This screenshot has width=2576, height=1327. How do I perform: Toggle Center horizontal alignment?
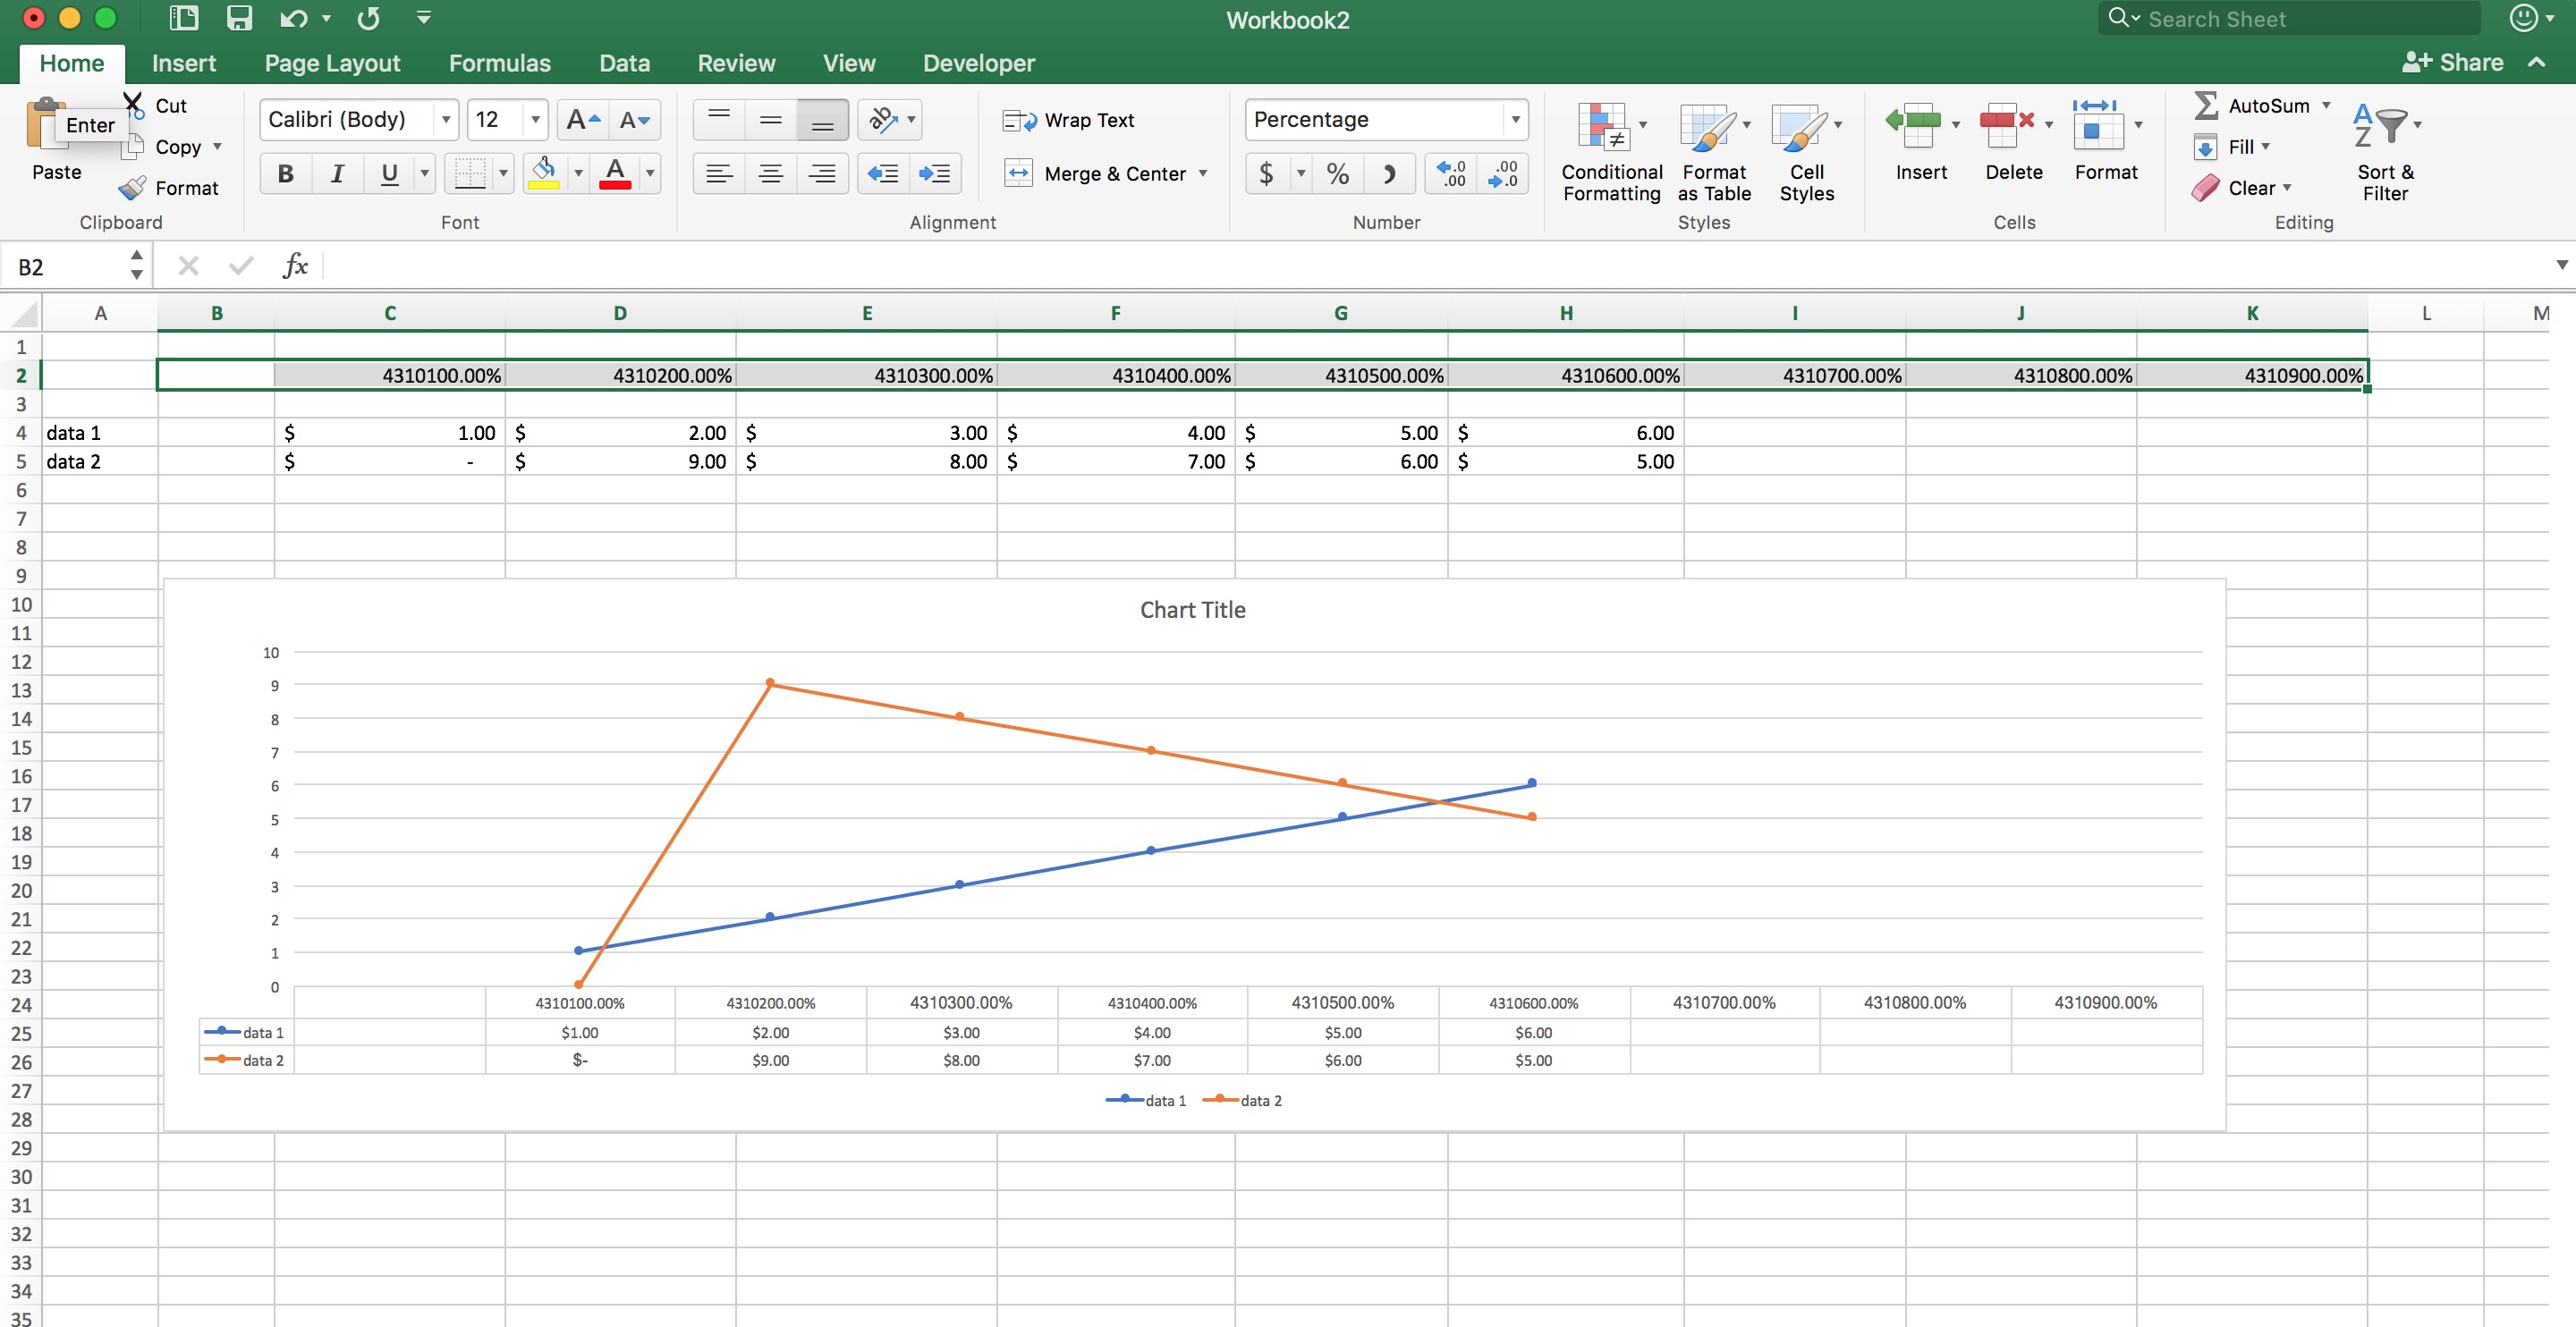pos(771,174)
